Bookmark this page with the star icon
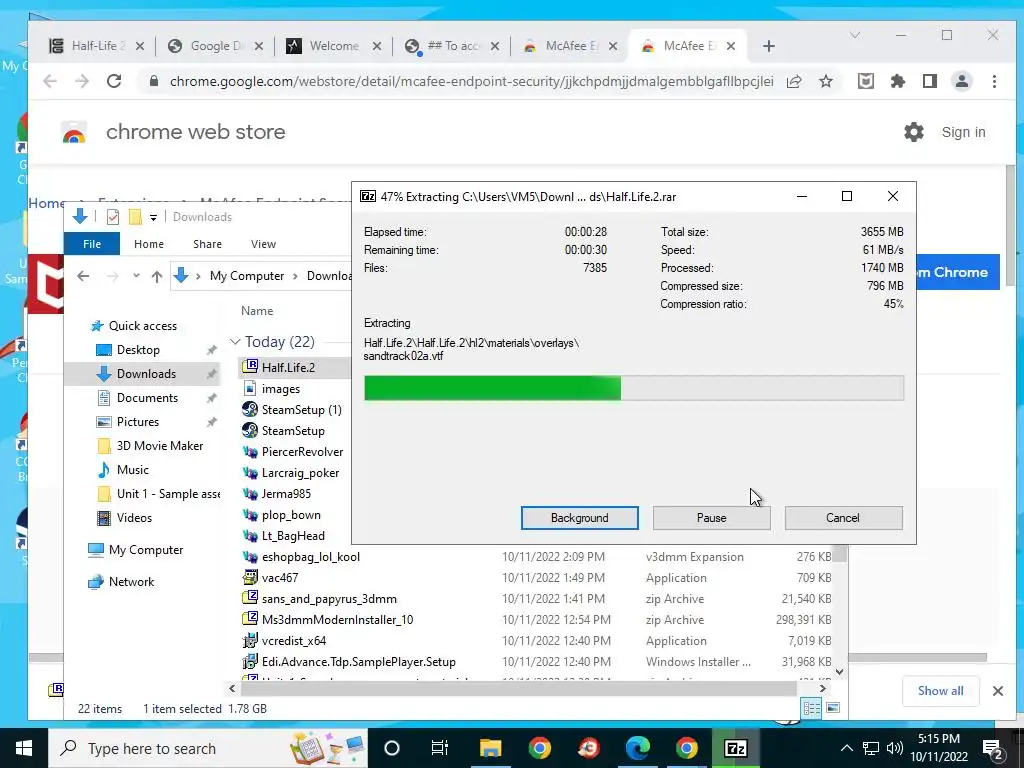1024x768 pixels. (x=826, y=81)
